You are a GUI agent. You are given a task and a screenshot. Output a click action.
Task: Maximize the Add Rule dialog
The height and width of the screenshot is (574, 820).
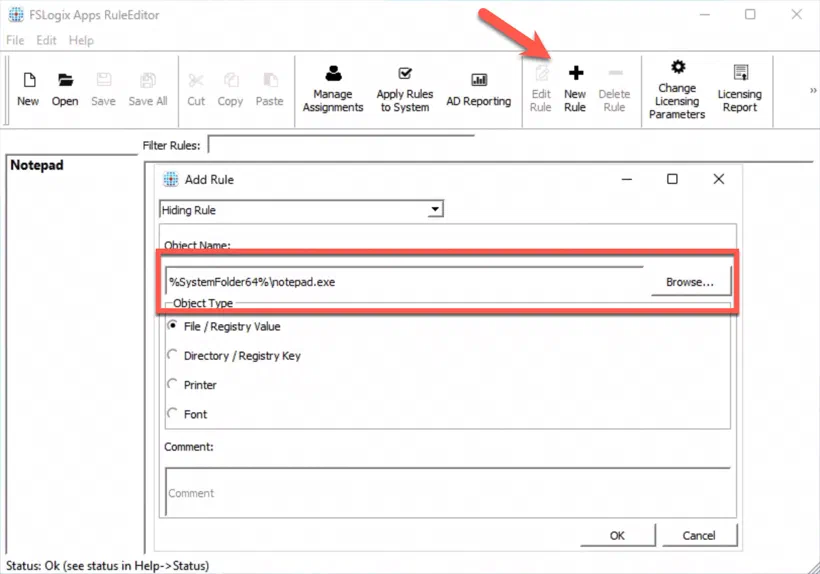click(x=673, y=179)
